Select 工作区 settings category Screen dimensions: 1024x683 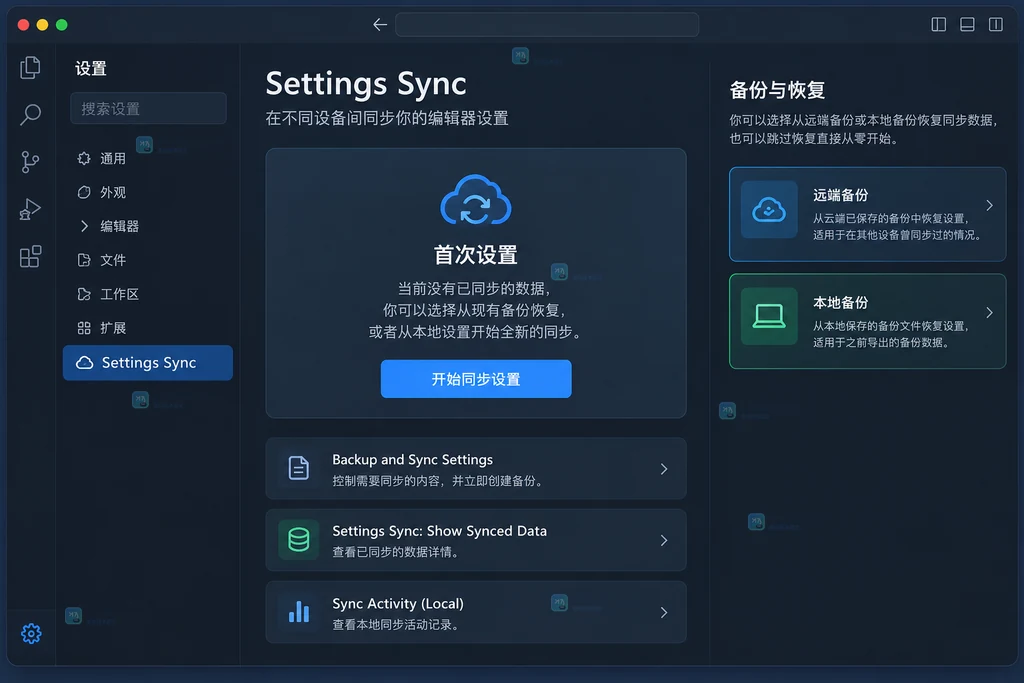coord(119,294)
